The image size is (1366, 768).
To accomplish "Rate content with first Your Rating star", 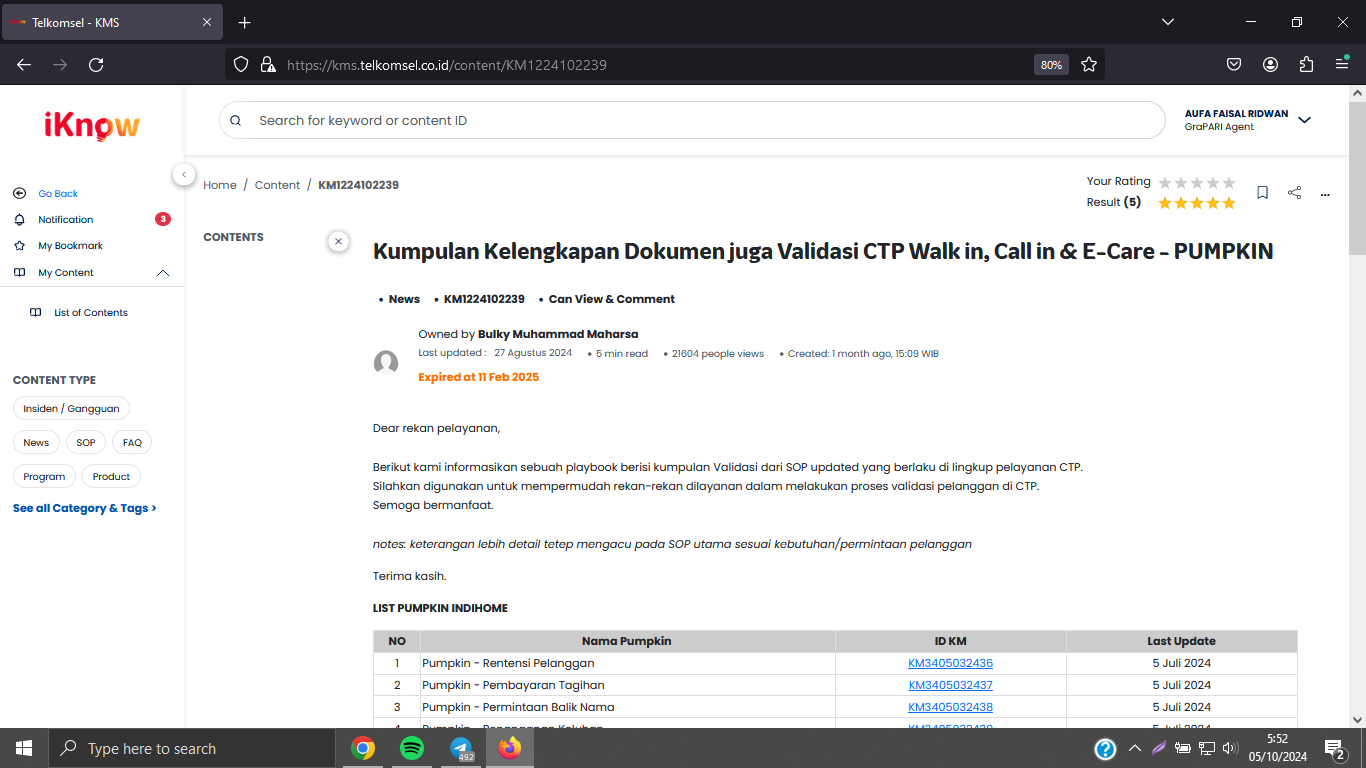I will tap(1166, 182).
